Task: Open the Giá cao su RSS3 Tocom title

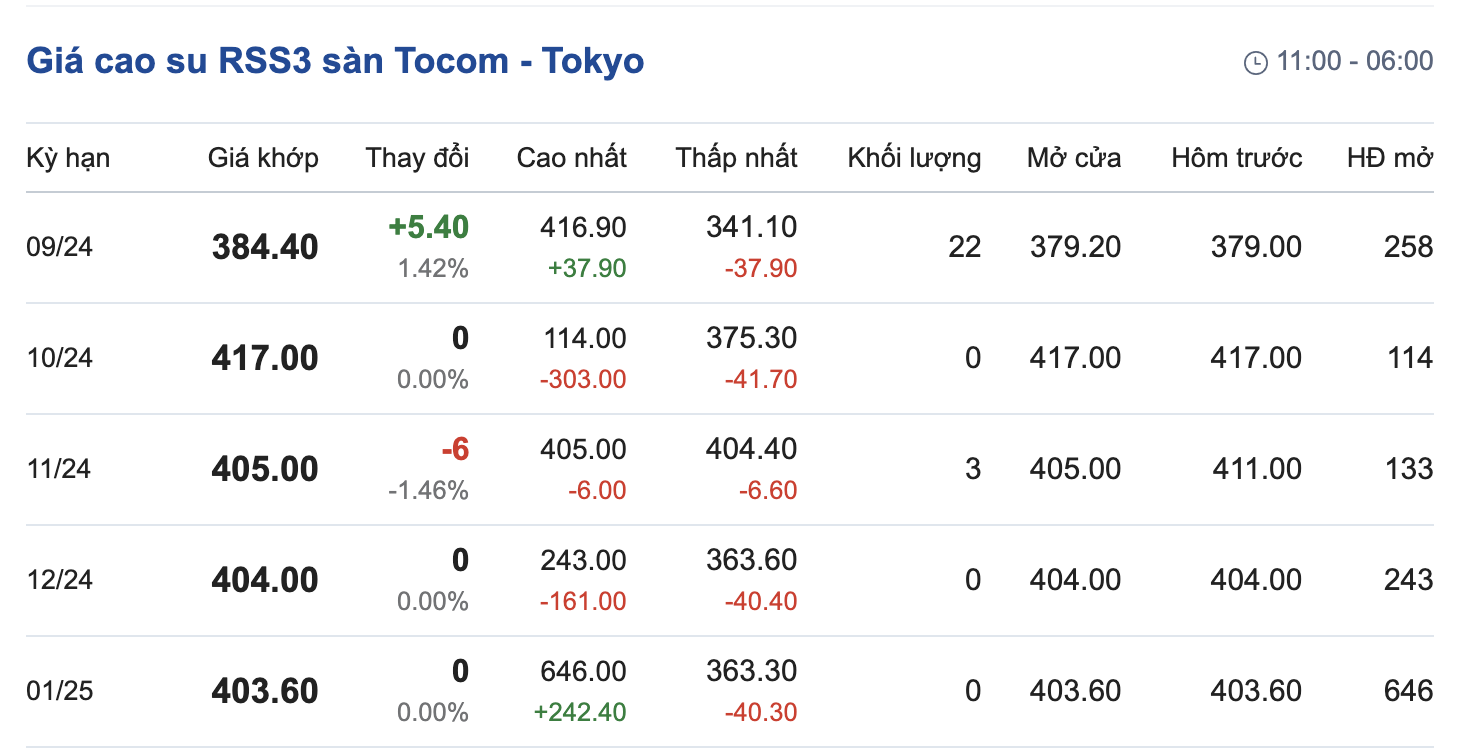Action: tap(335, 61)
